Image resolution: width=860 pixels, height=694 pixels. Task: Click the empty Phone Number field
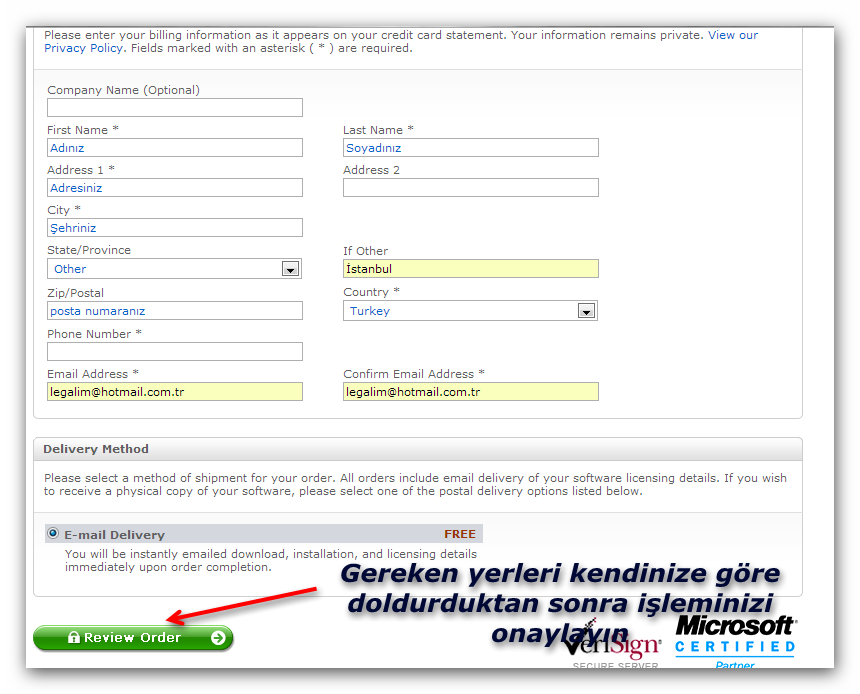(174, 352)
